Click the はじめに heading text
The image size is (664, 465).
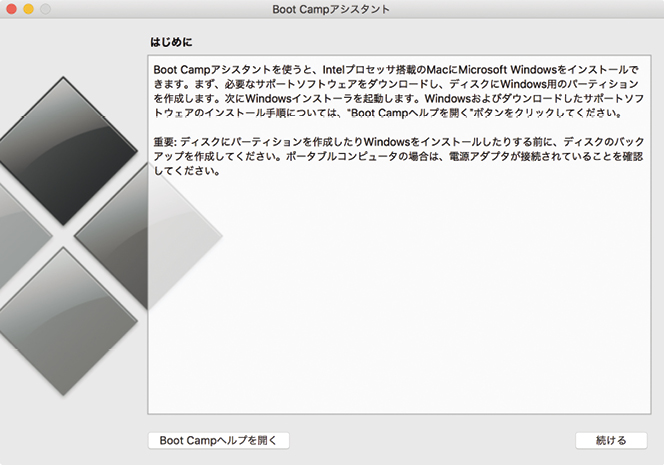[171, 42]
